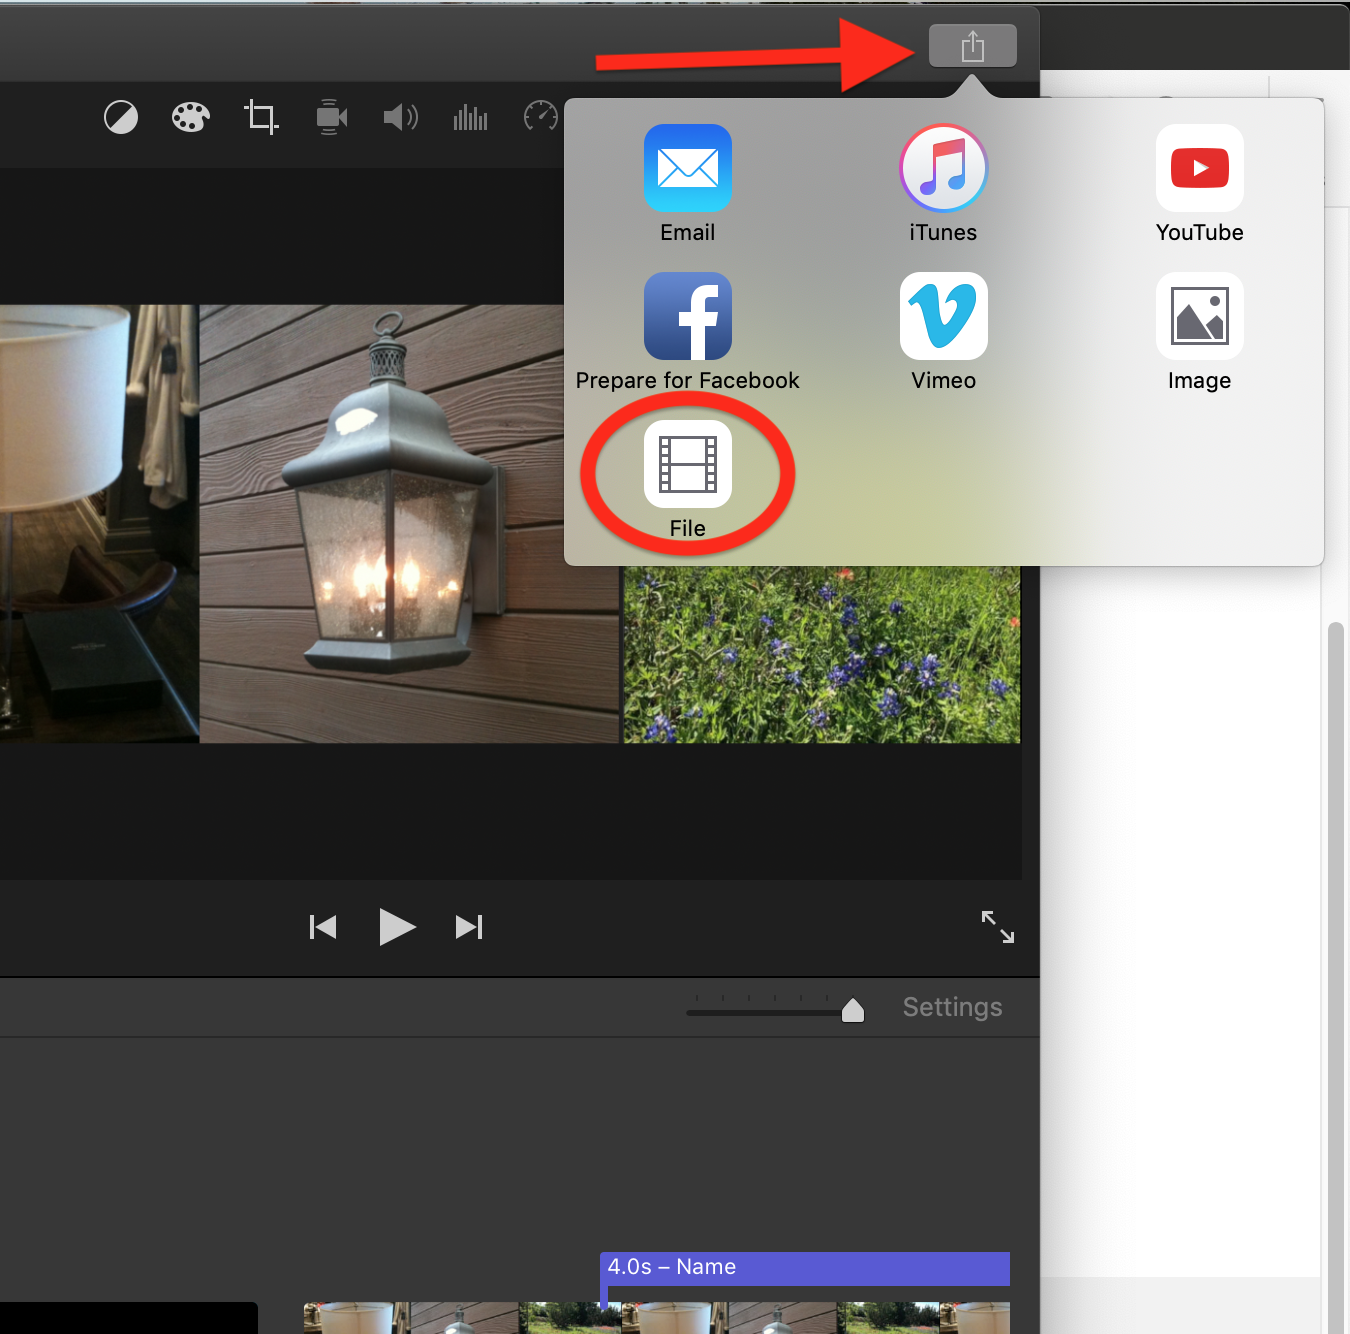Open timeline Settings
This screenshot has height=1334, width=1350.
(952, 1007)
